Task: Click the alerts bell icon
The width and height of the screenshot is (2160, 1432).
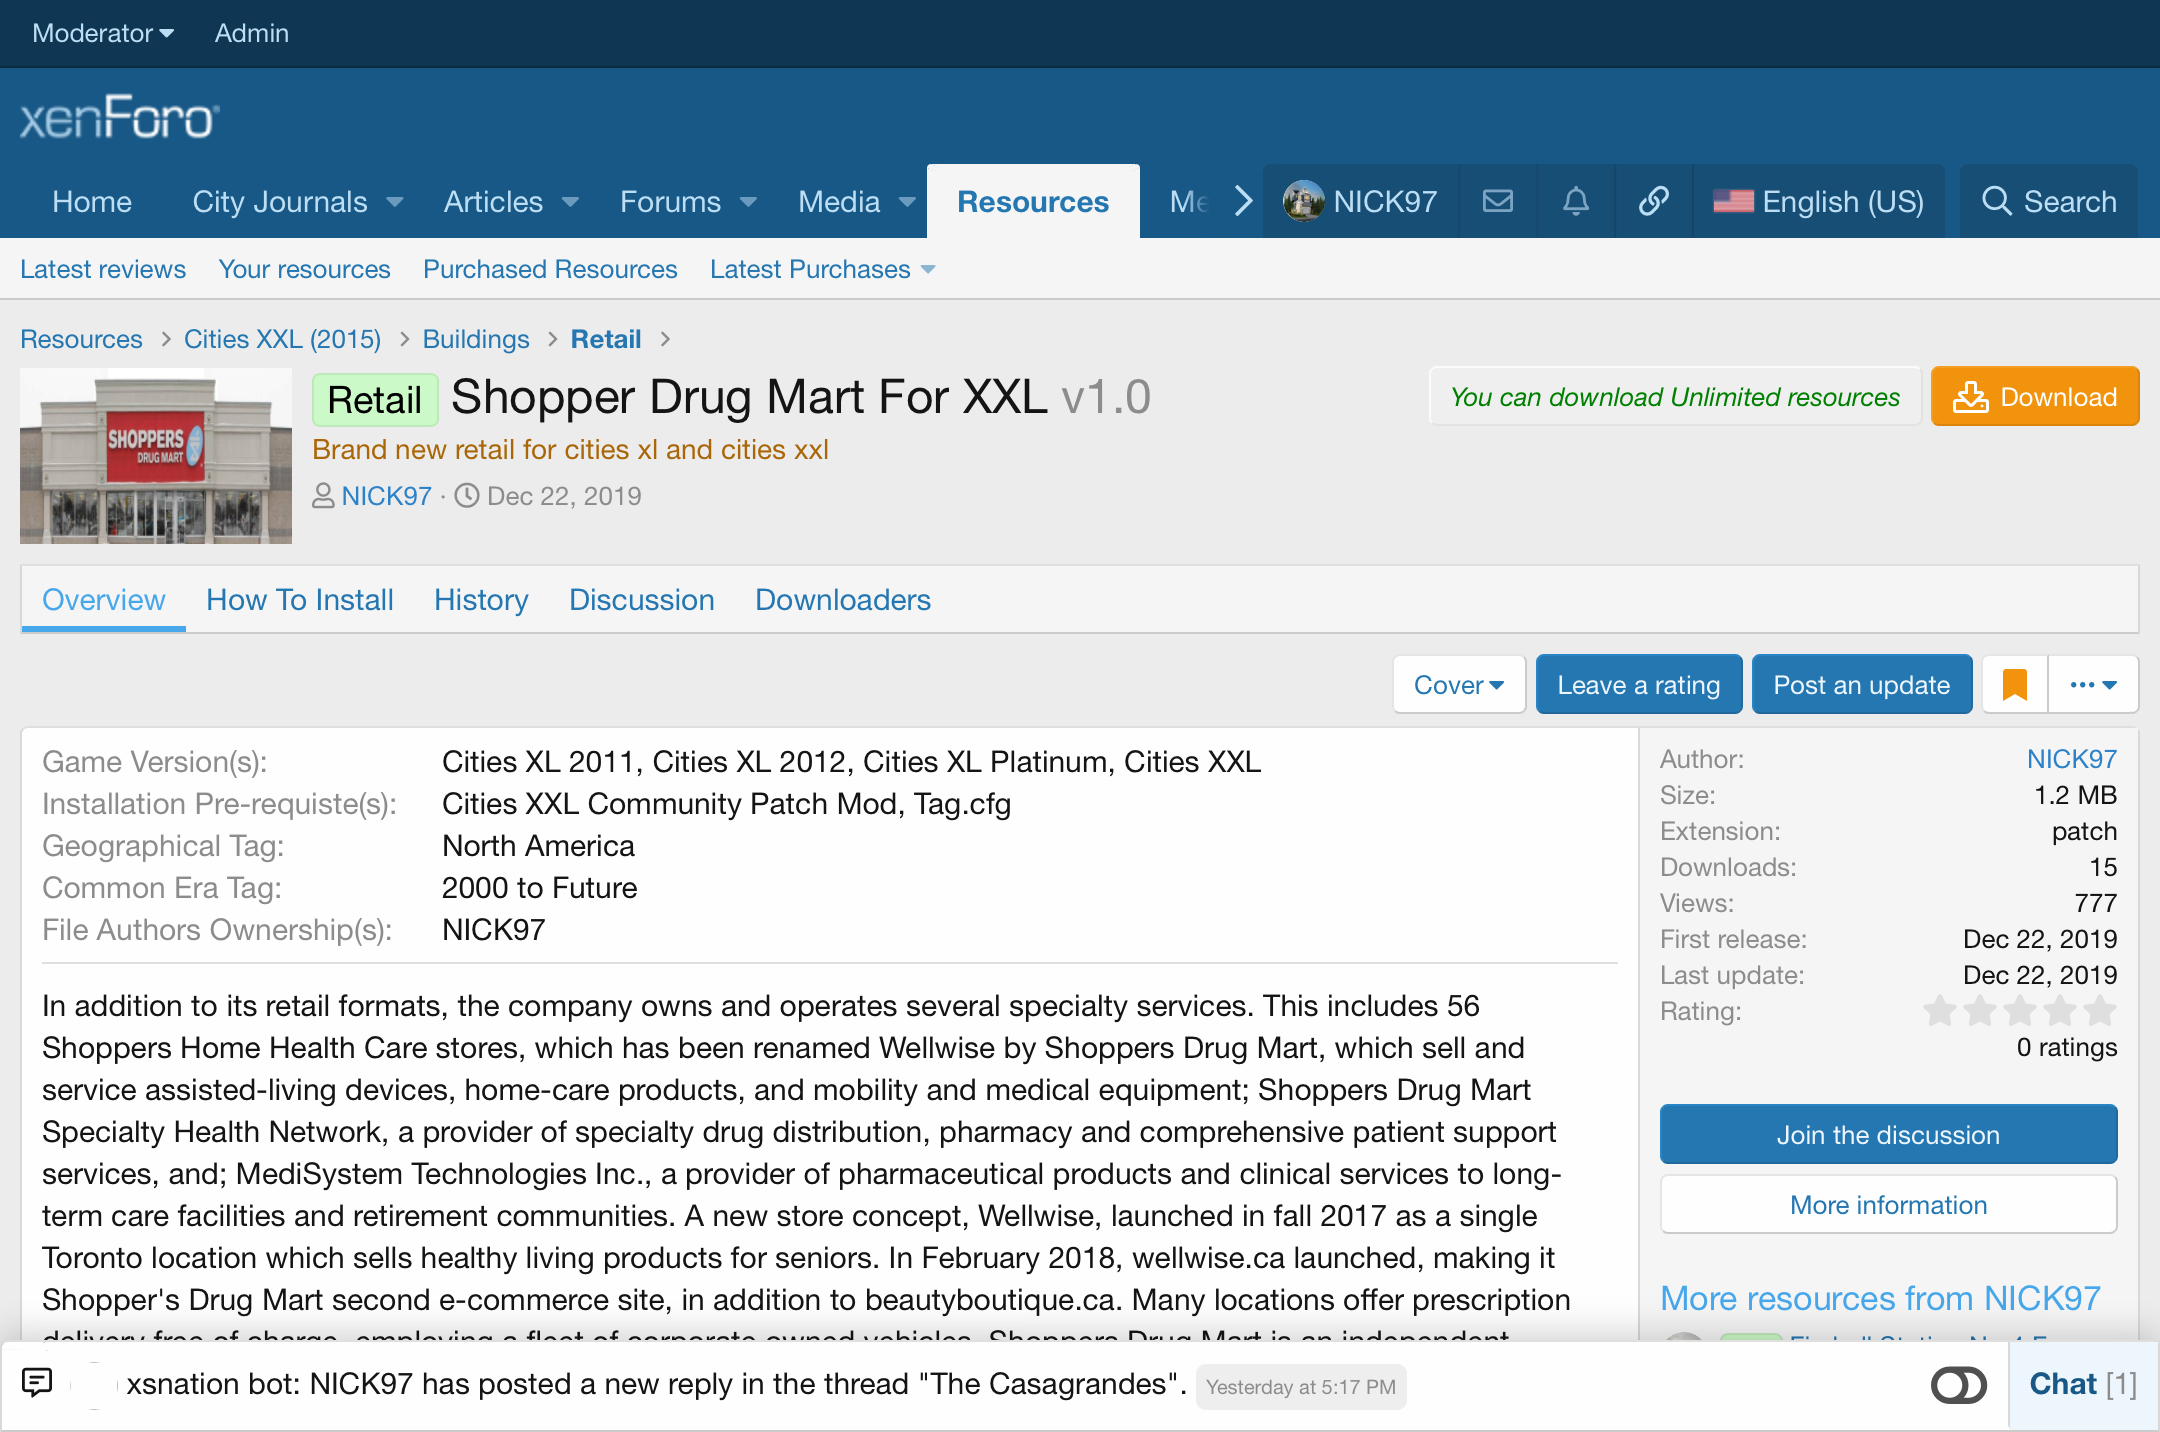Action: point(1575,202)
